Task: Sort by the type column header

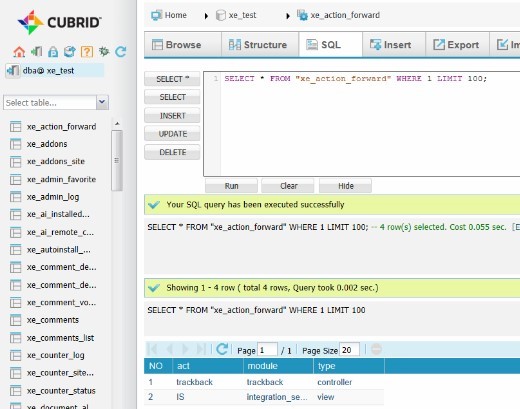Action: coord(349,366)
